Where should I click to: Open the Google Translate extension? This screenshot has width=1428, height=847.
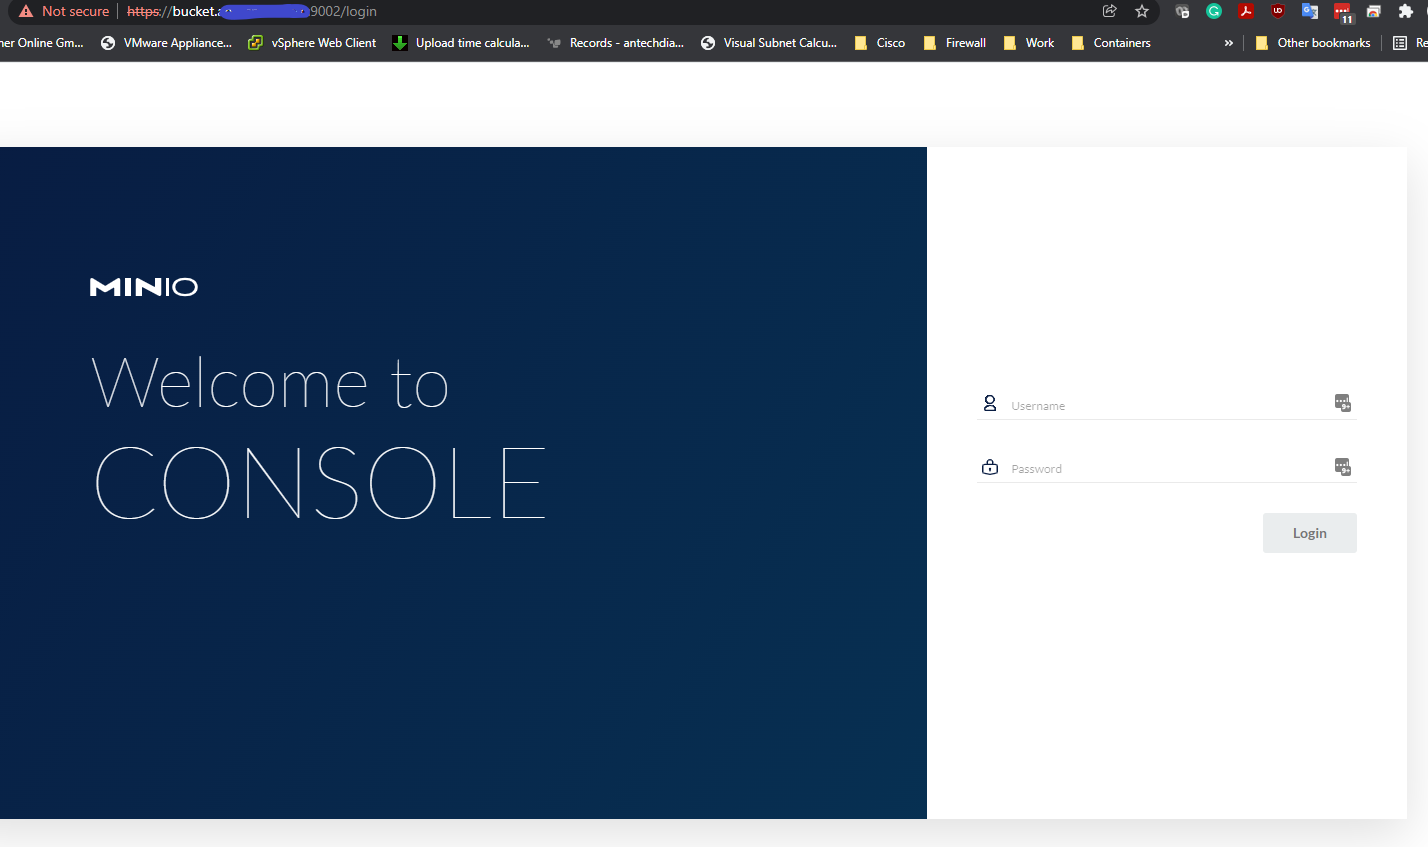coord(1310,11)
